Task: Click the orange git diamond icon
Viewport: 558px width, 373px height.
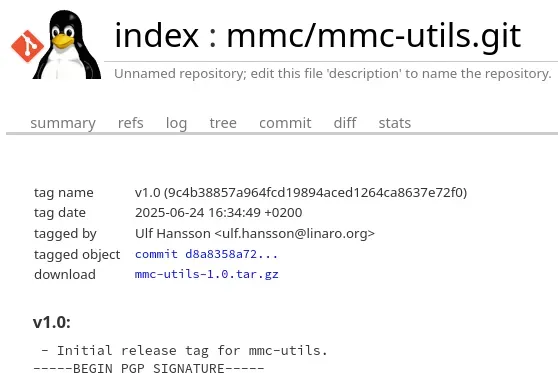Action: click(x=27, y=46)
